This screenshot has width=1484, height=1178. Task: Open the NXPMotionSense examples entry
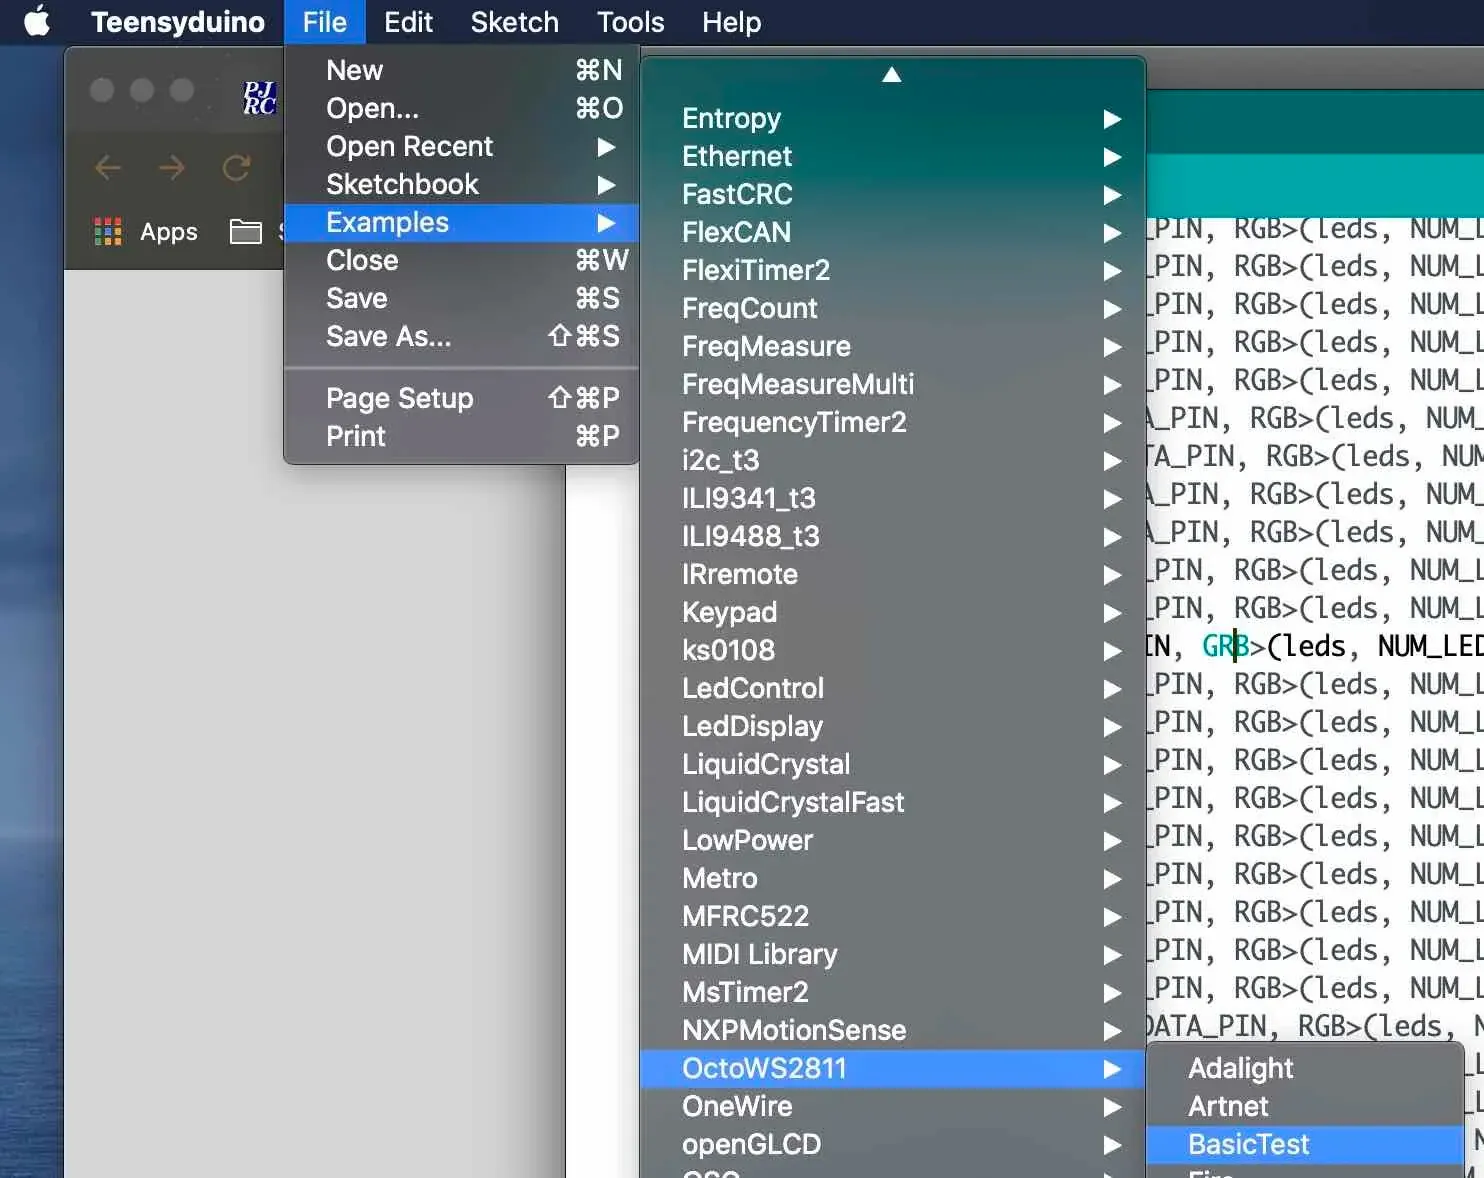click(x=892, y=1030)
